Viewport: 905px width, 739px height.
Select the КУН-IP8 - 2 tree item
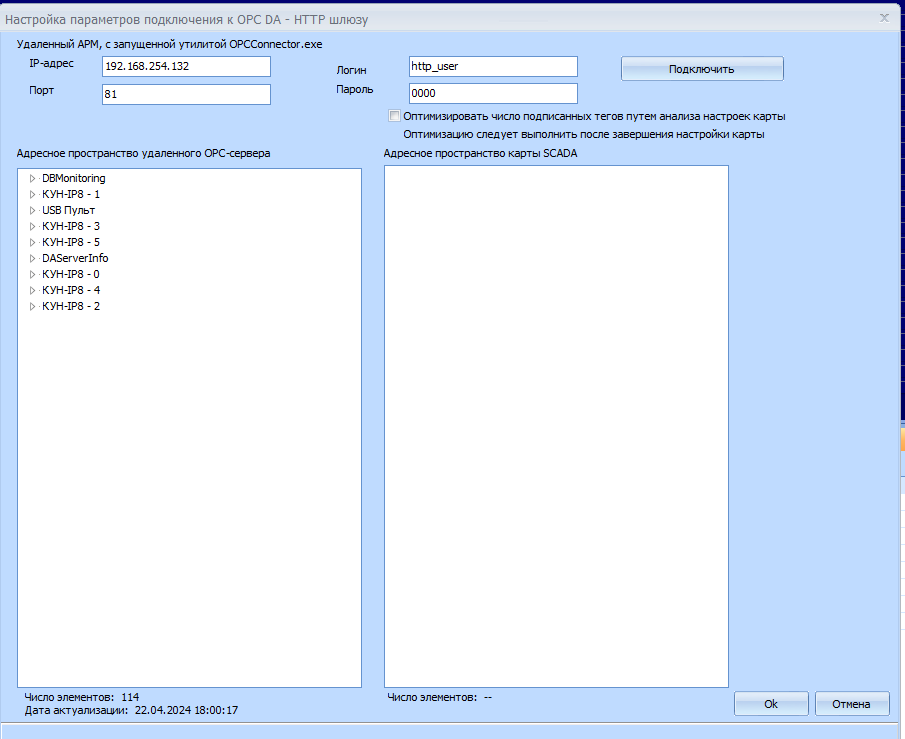[70, 306]
